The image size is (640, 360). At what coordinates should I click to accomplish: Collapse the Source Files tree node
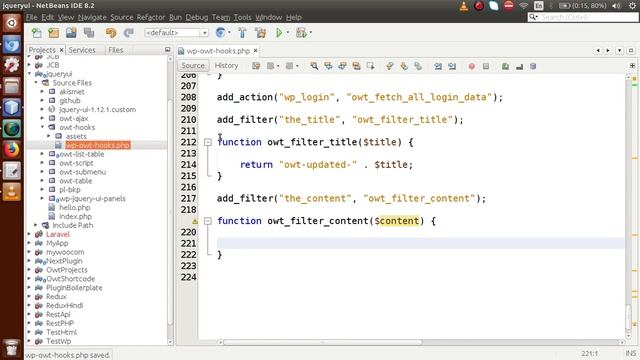coord(36,83)
